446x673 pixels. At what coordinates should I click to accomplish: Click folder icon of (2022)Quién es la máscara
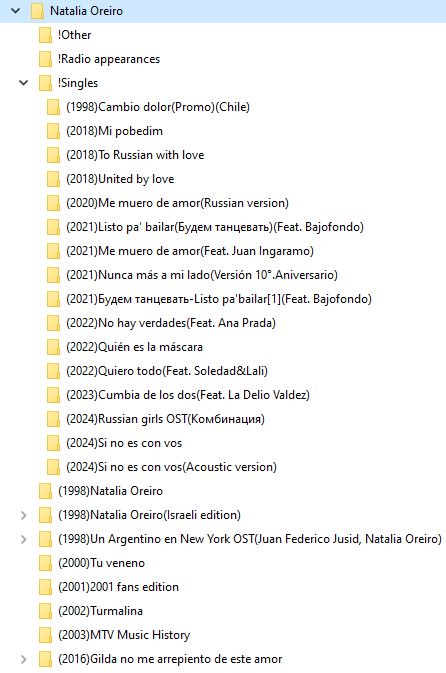53,347
